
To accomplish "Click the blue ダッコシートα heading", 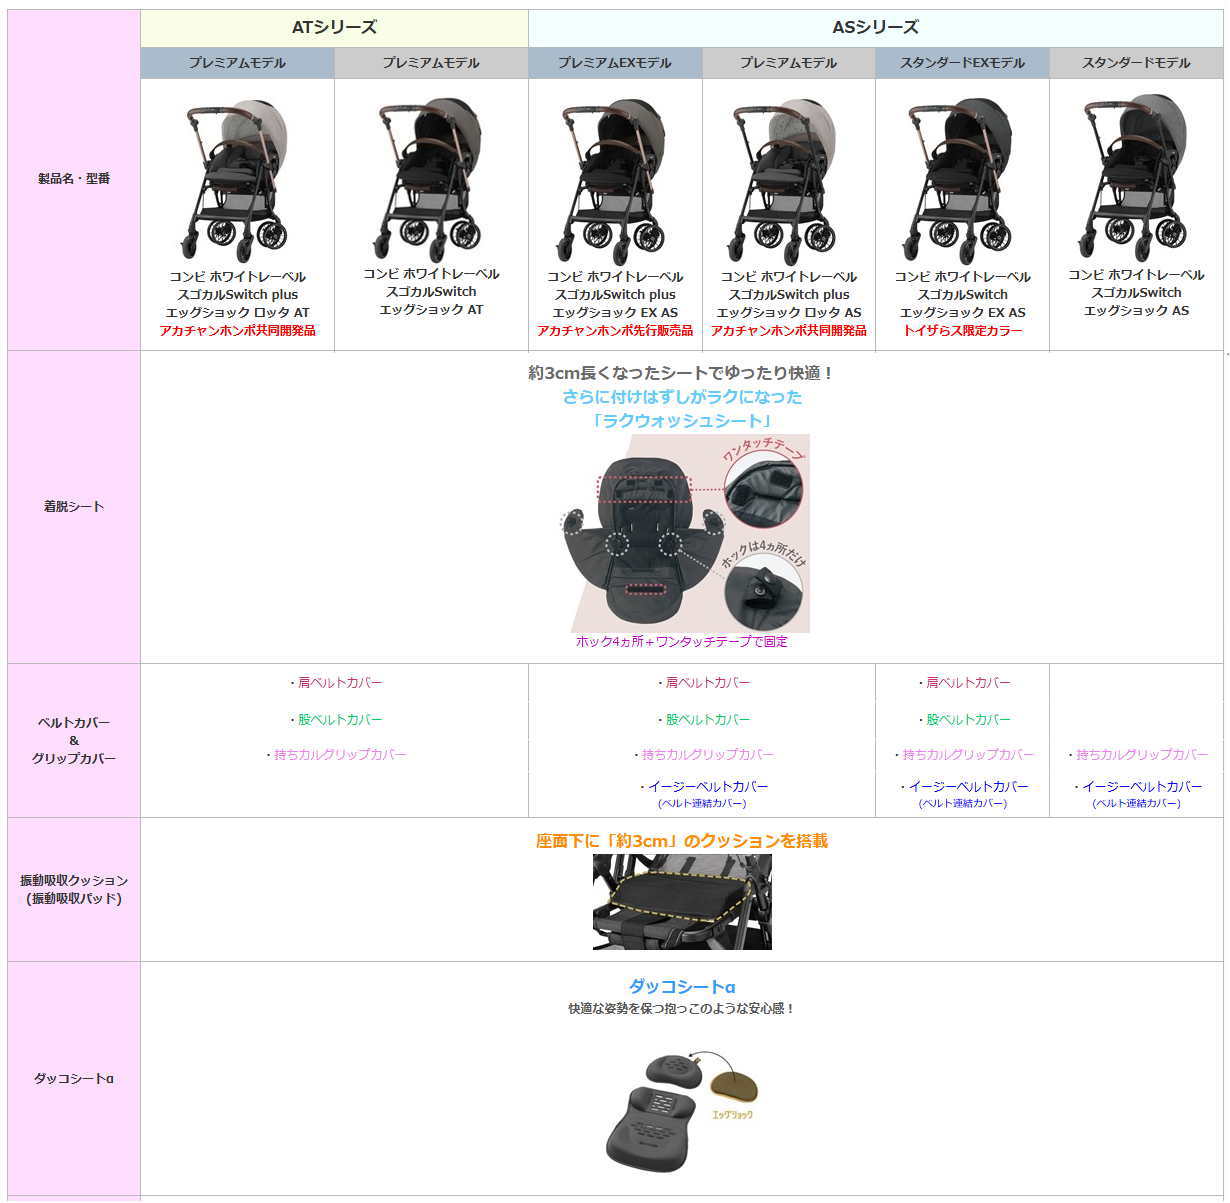I will (682, 987).
